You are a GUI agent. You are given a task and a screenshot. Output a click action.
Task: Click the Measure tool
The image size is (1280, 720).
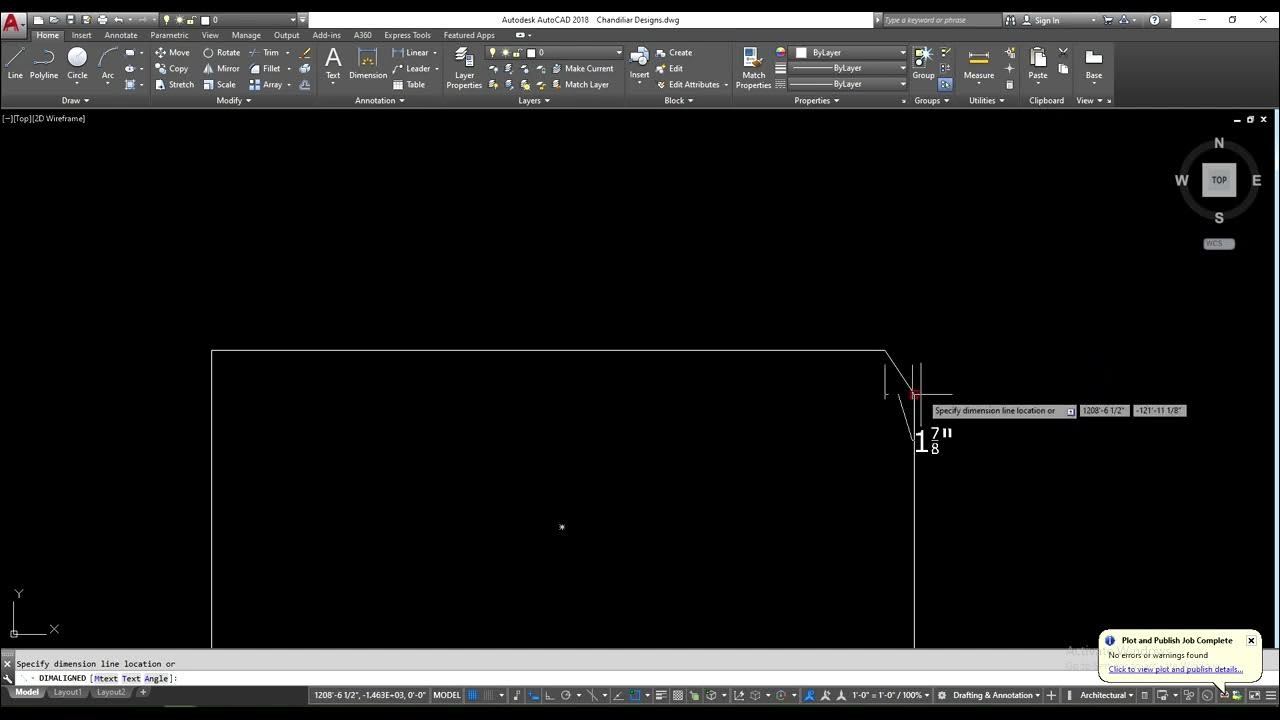tap(979, 63)
